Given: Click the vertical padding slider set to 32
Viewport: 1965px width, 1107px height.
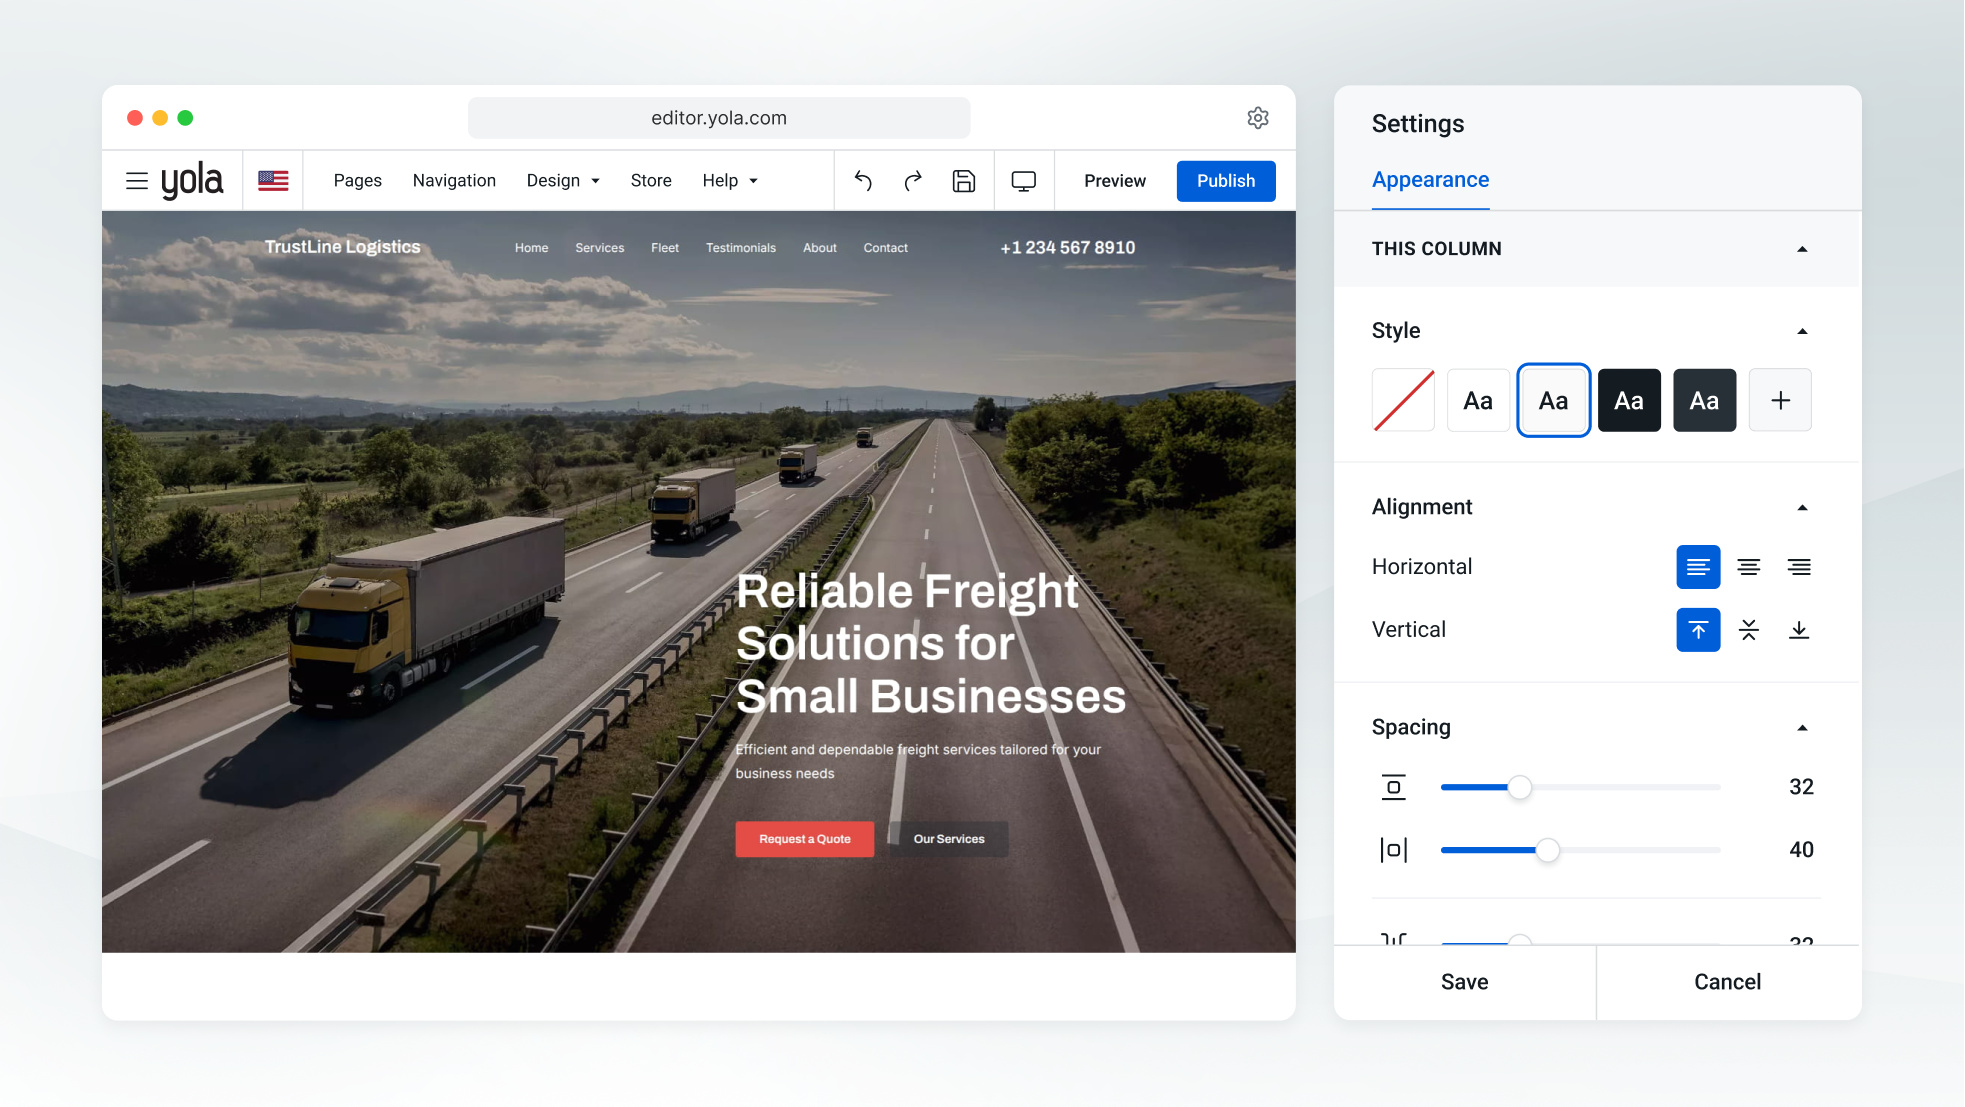Looking at the screenshot, I should click(1580, 788).
